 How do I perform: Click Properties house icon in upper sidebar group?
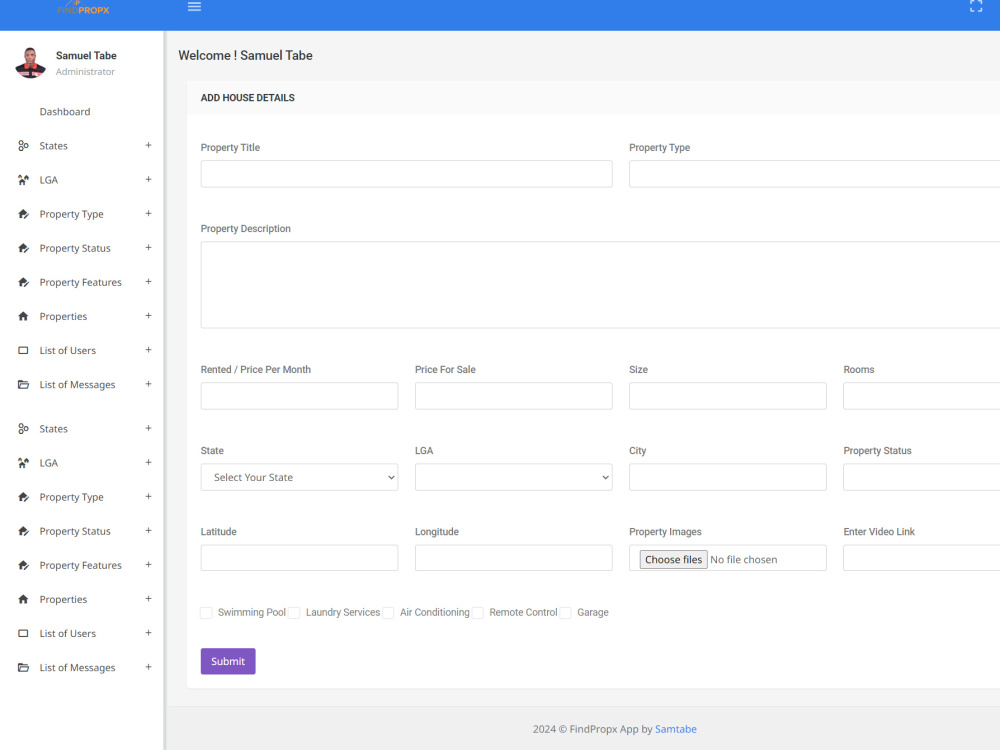24,316
